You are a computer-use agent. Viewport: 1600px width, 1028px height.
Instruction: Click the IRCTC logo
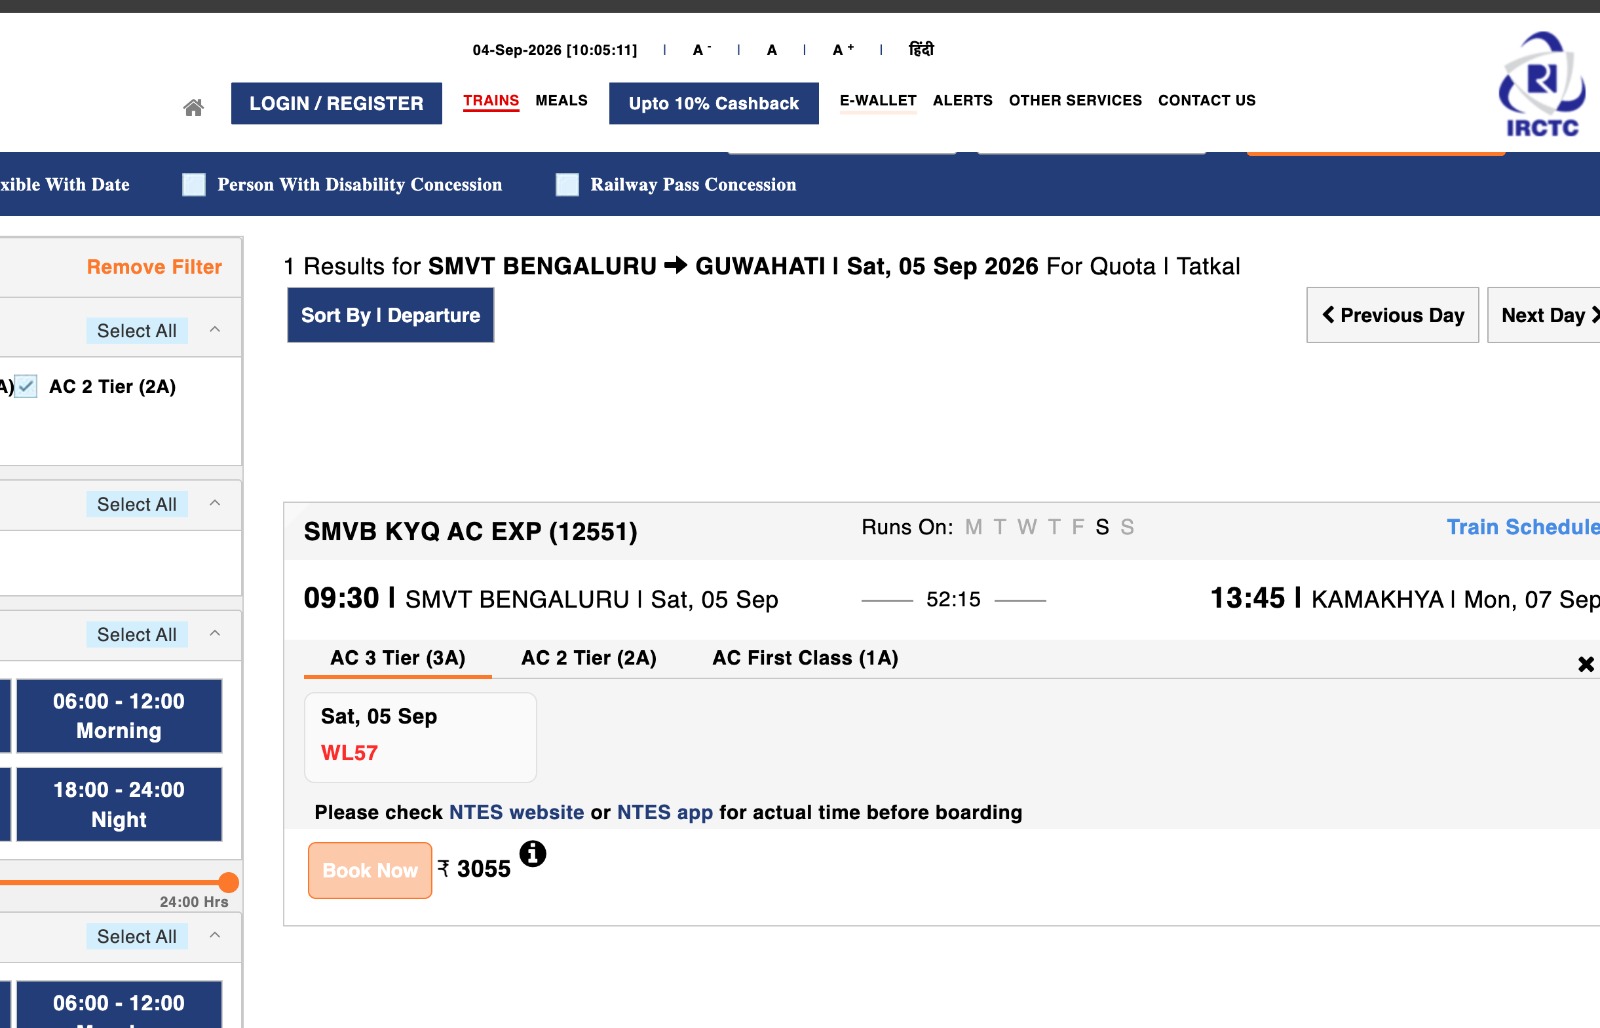pos(1542,84)
